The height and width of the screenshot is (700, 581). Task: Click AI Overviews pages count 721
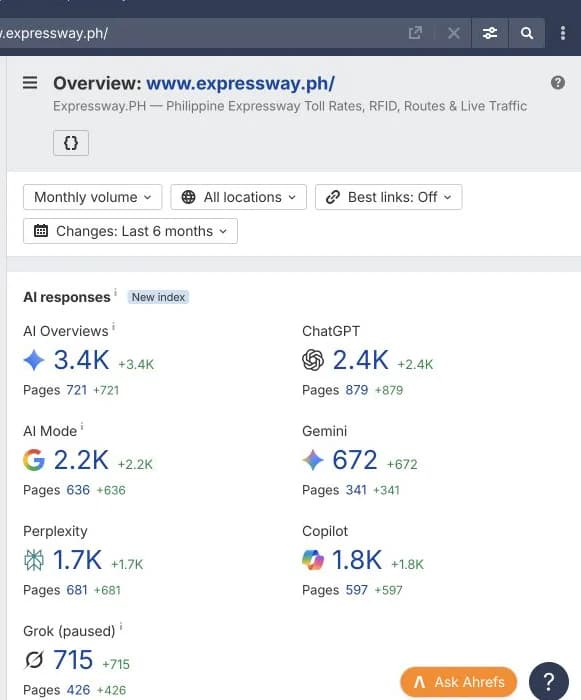click(77, 390)
